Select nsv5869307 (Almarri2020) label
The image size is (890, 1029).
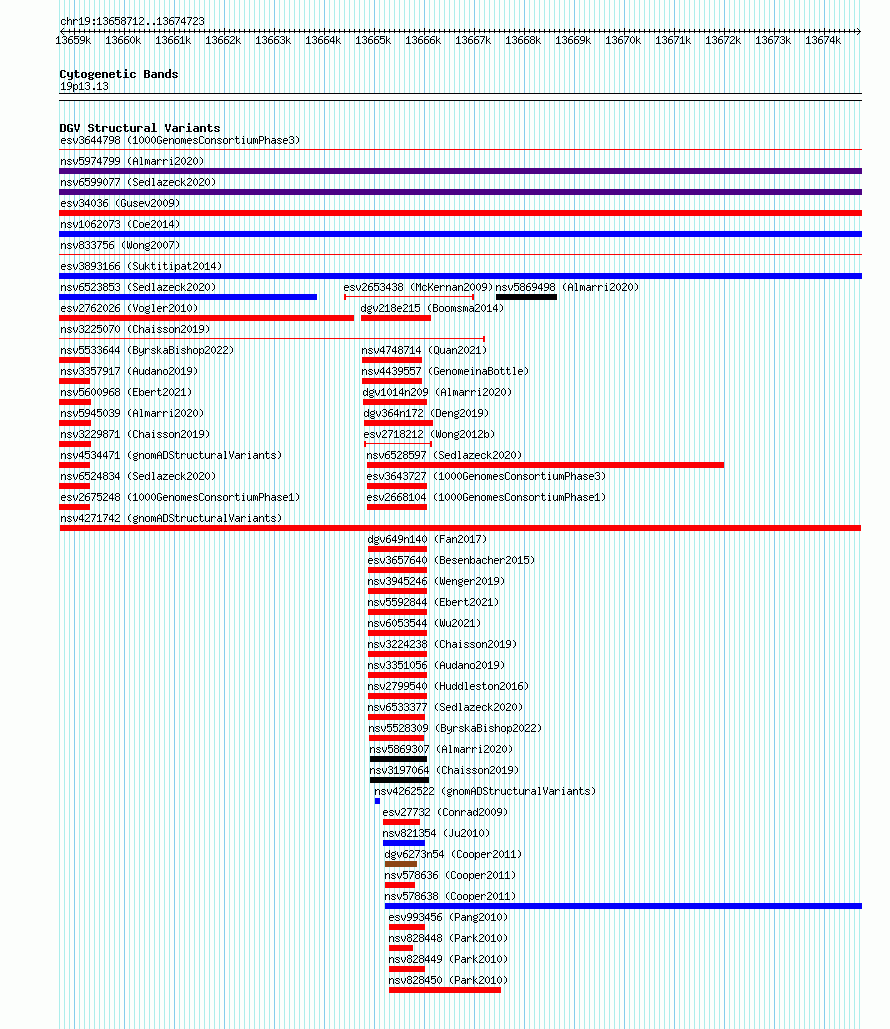441,749
